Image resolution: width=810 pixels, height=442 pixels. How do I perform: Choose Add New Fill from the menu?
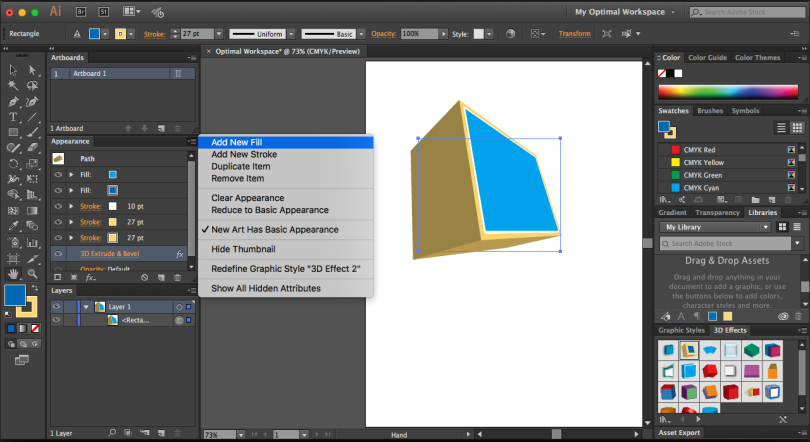[x=237, y=143]
